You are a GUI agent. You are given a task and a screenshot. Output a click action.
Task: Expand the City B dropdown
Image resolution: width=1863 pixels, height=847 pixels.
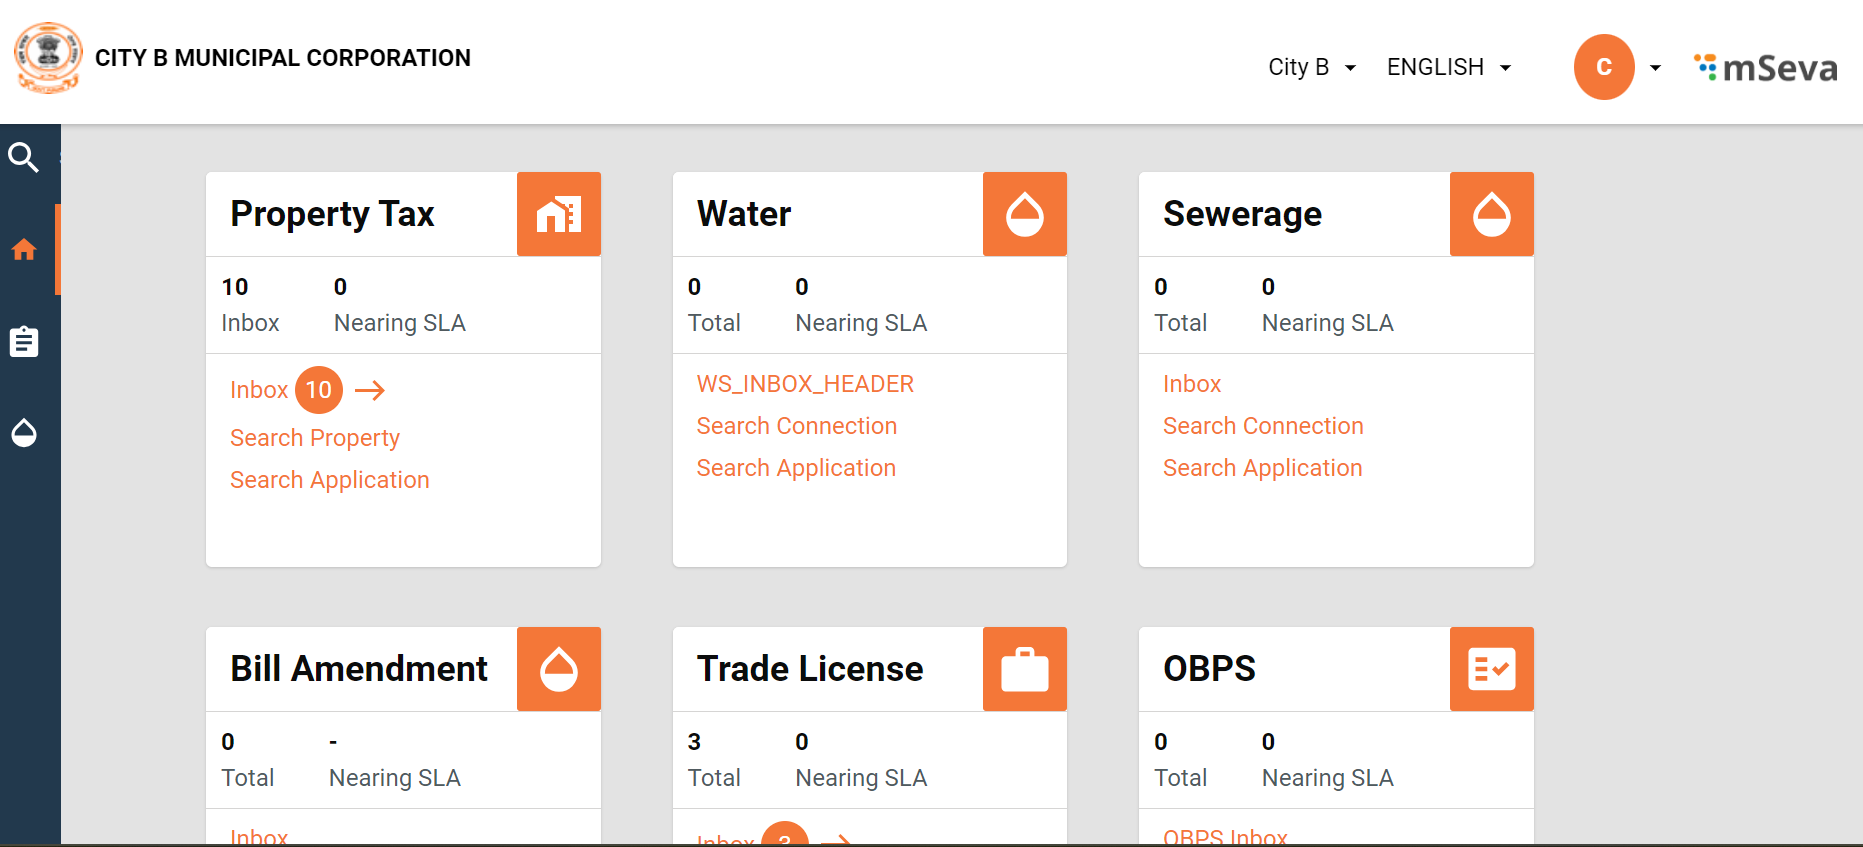1311,67
